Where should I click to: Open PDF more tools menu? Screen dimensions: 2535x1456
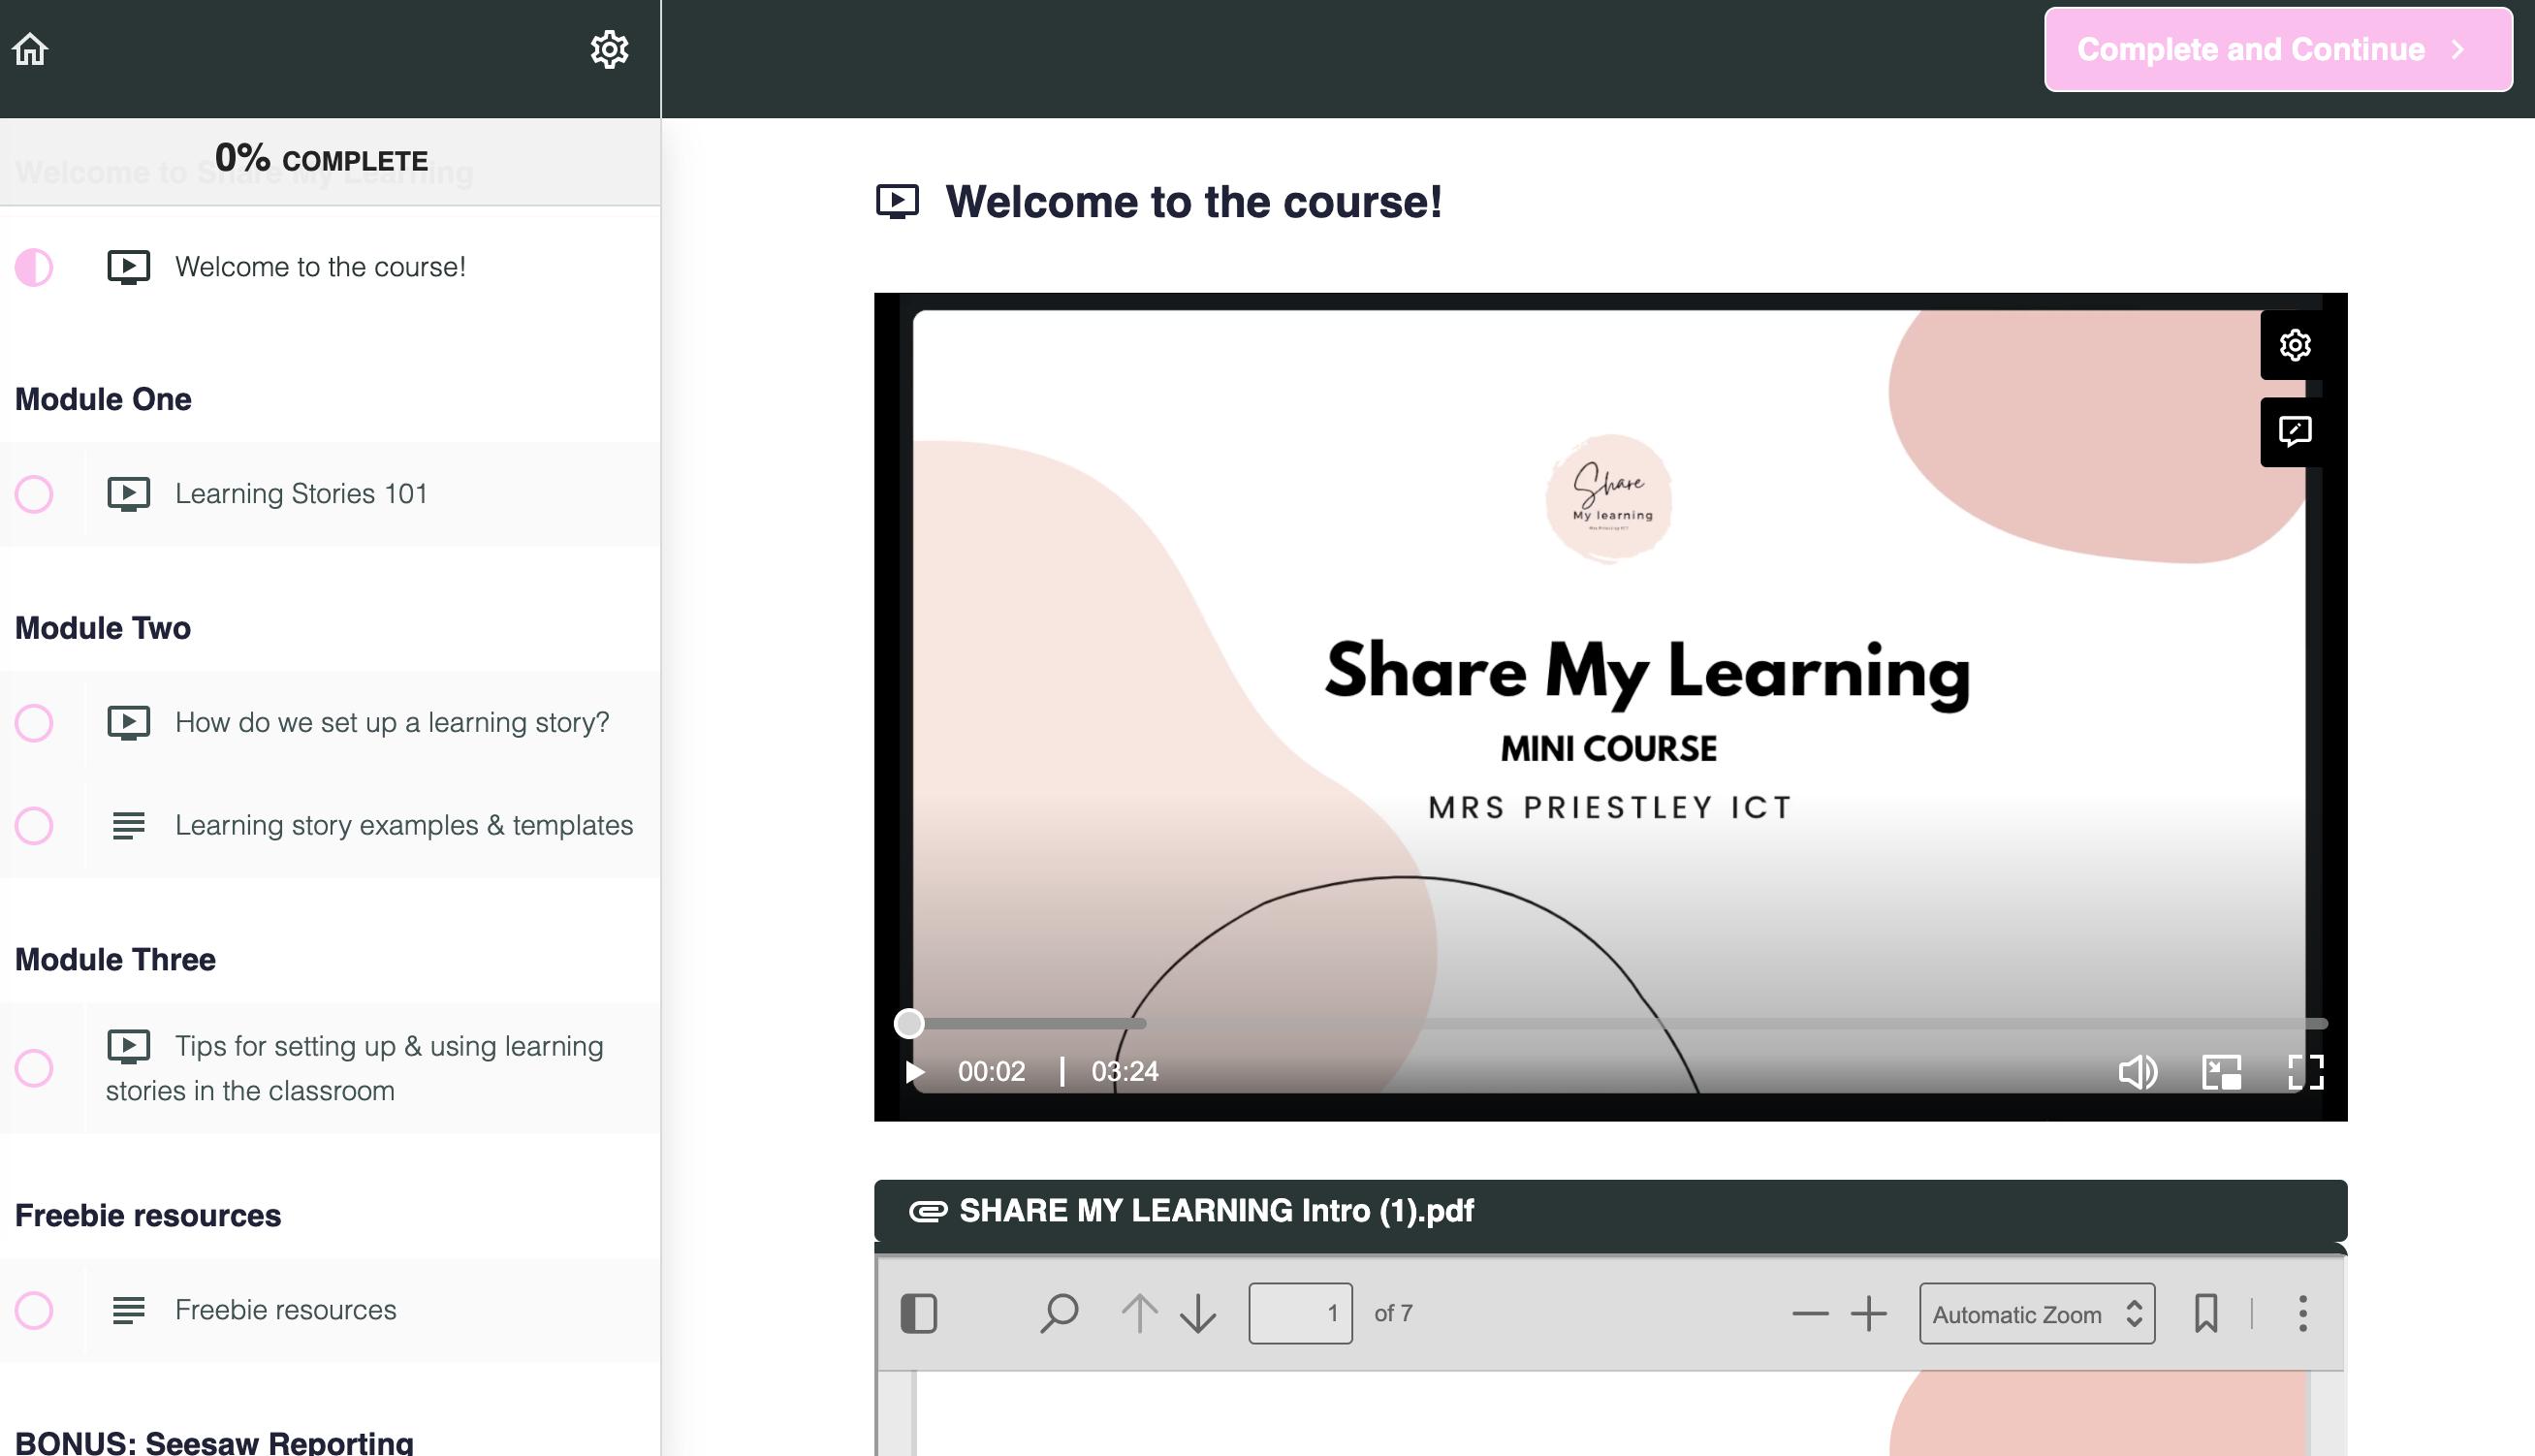2302,1314
